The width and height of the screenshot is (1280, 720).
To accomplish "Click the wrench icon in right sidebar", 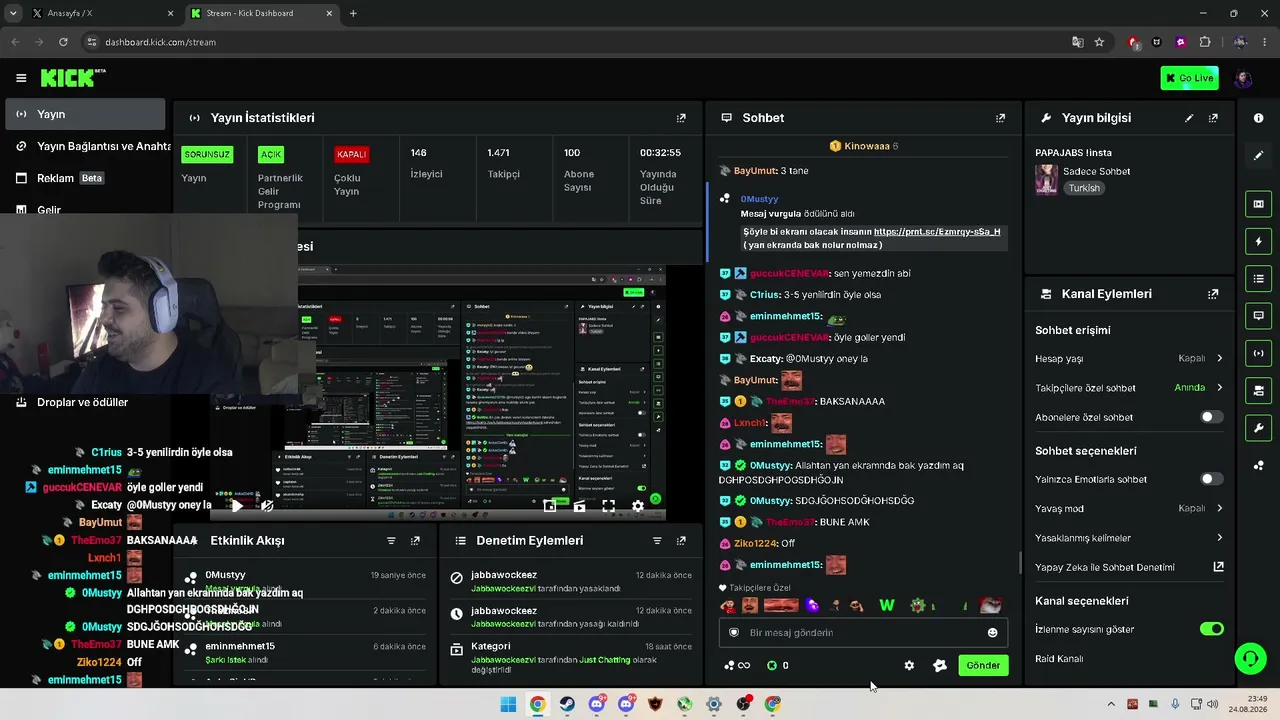I will pyautogui.click(x=1258, y=428).
